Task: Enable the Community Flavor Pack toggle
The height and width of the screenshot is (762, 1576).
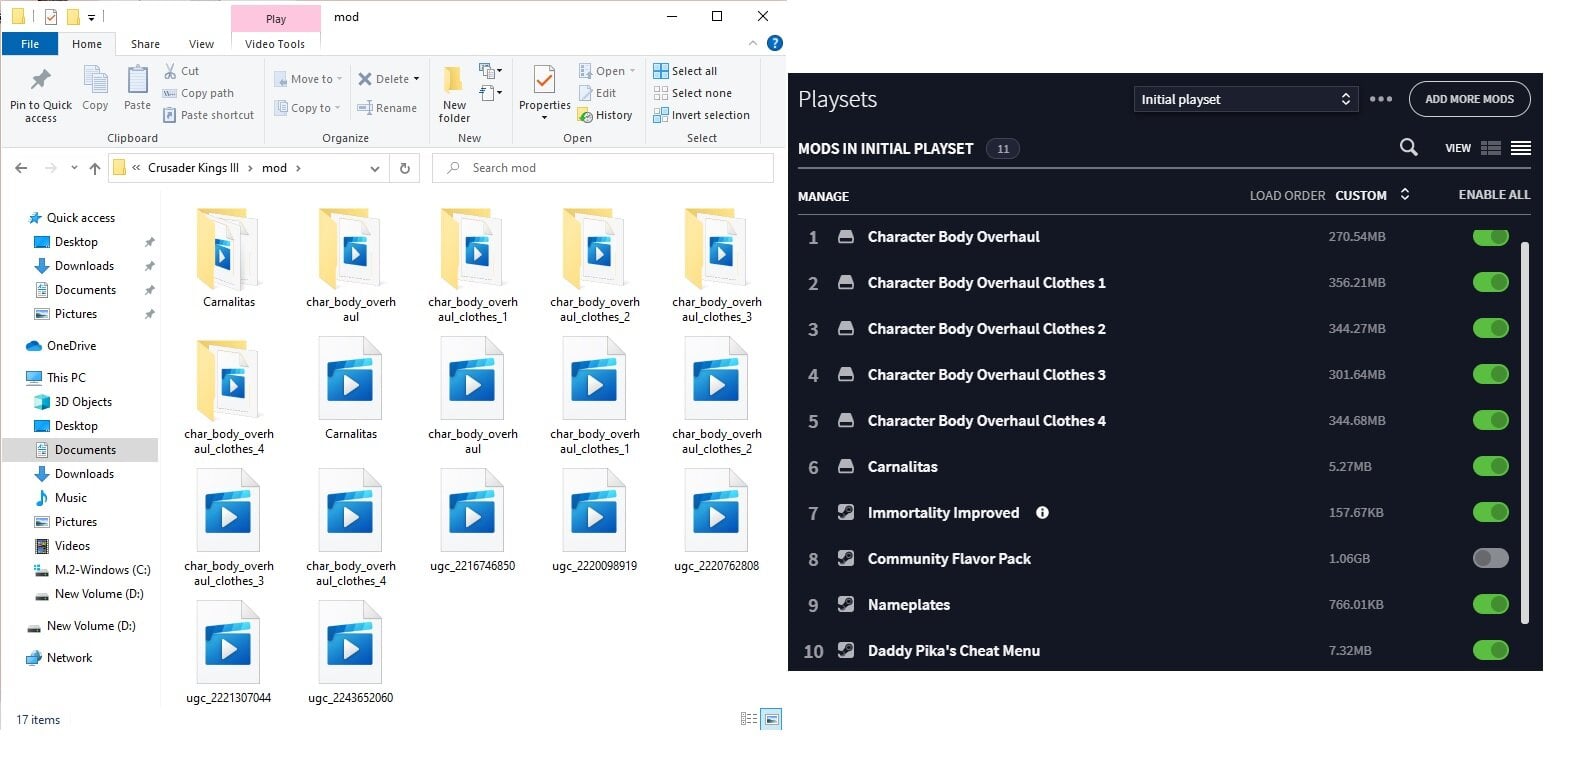Action: pos(1490,559)
